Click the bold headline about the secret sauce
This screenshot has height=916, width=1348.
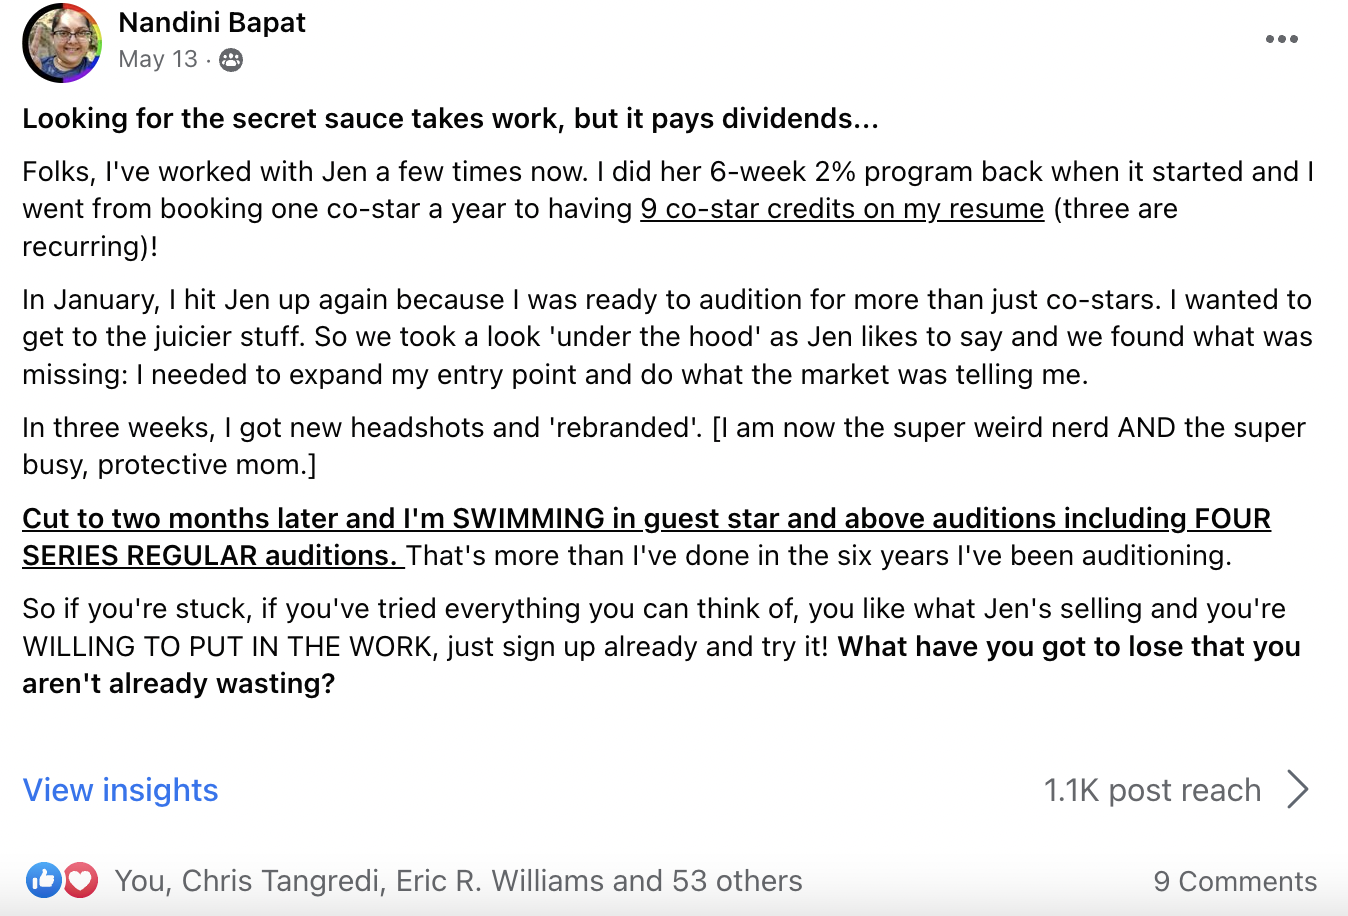coord(450,119)
